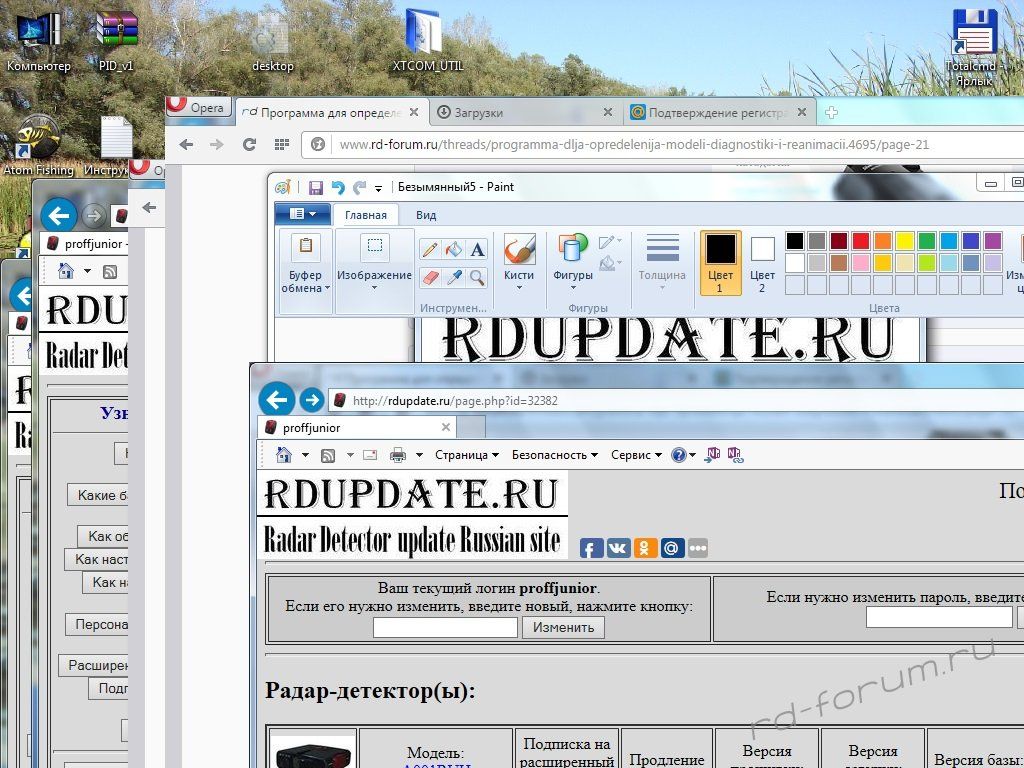Viewport: 1024px width, 768px height.
Task: Pick the red color swatch in palette
Action: [860, 241]
